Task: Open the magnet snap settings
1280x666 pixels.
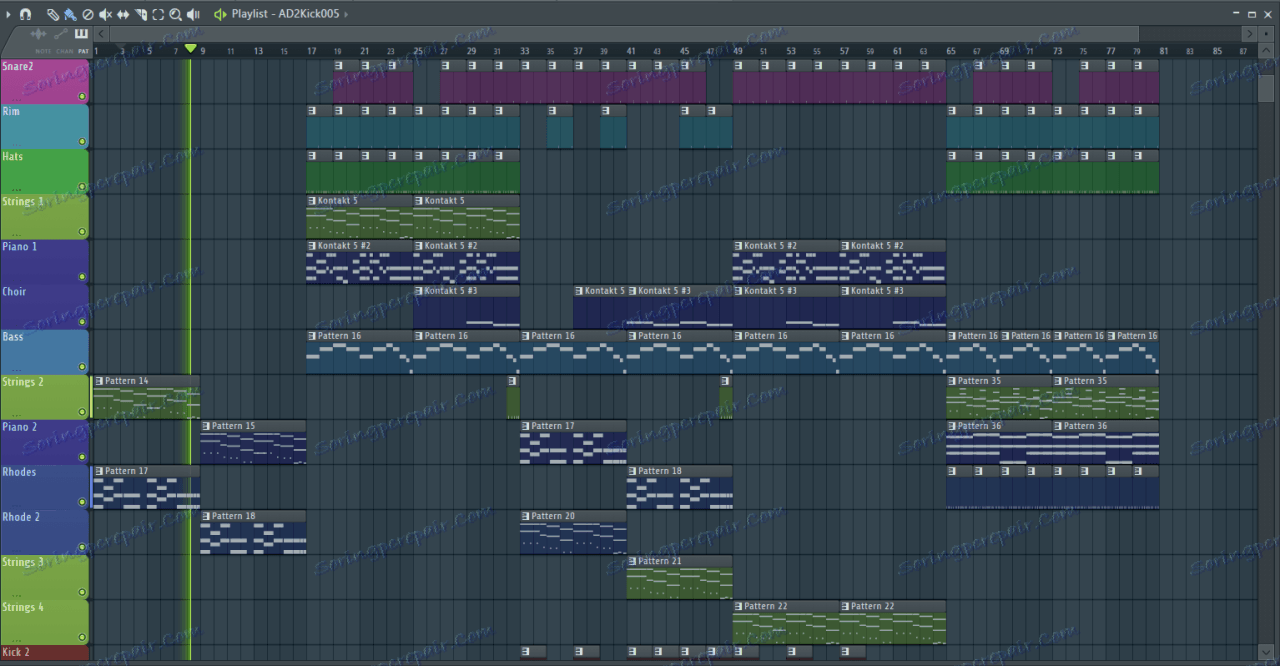Action: point(25,14)
